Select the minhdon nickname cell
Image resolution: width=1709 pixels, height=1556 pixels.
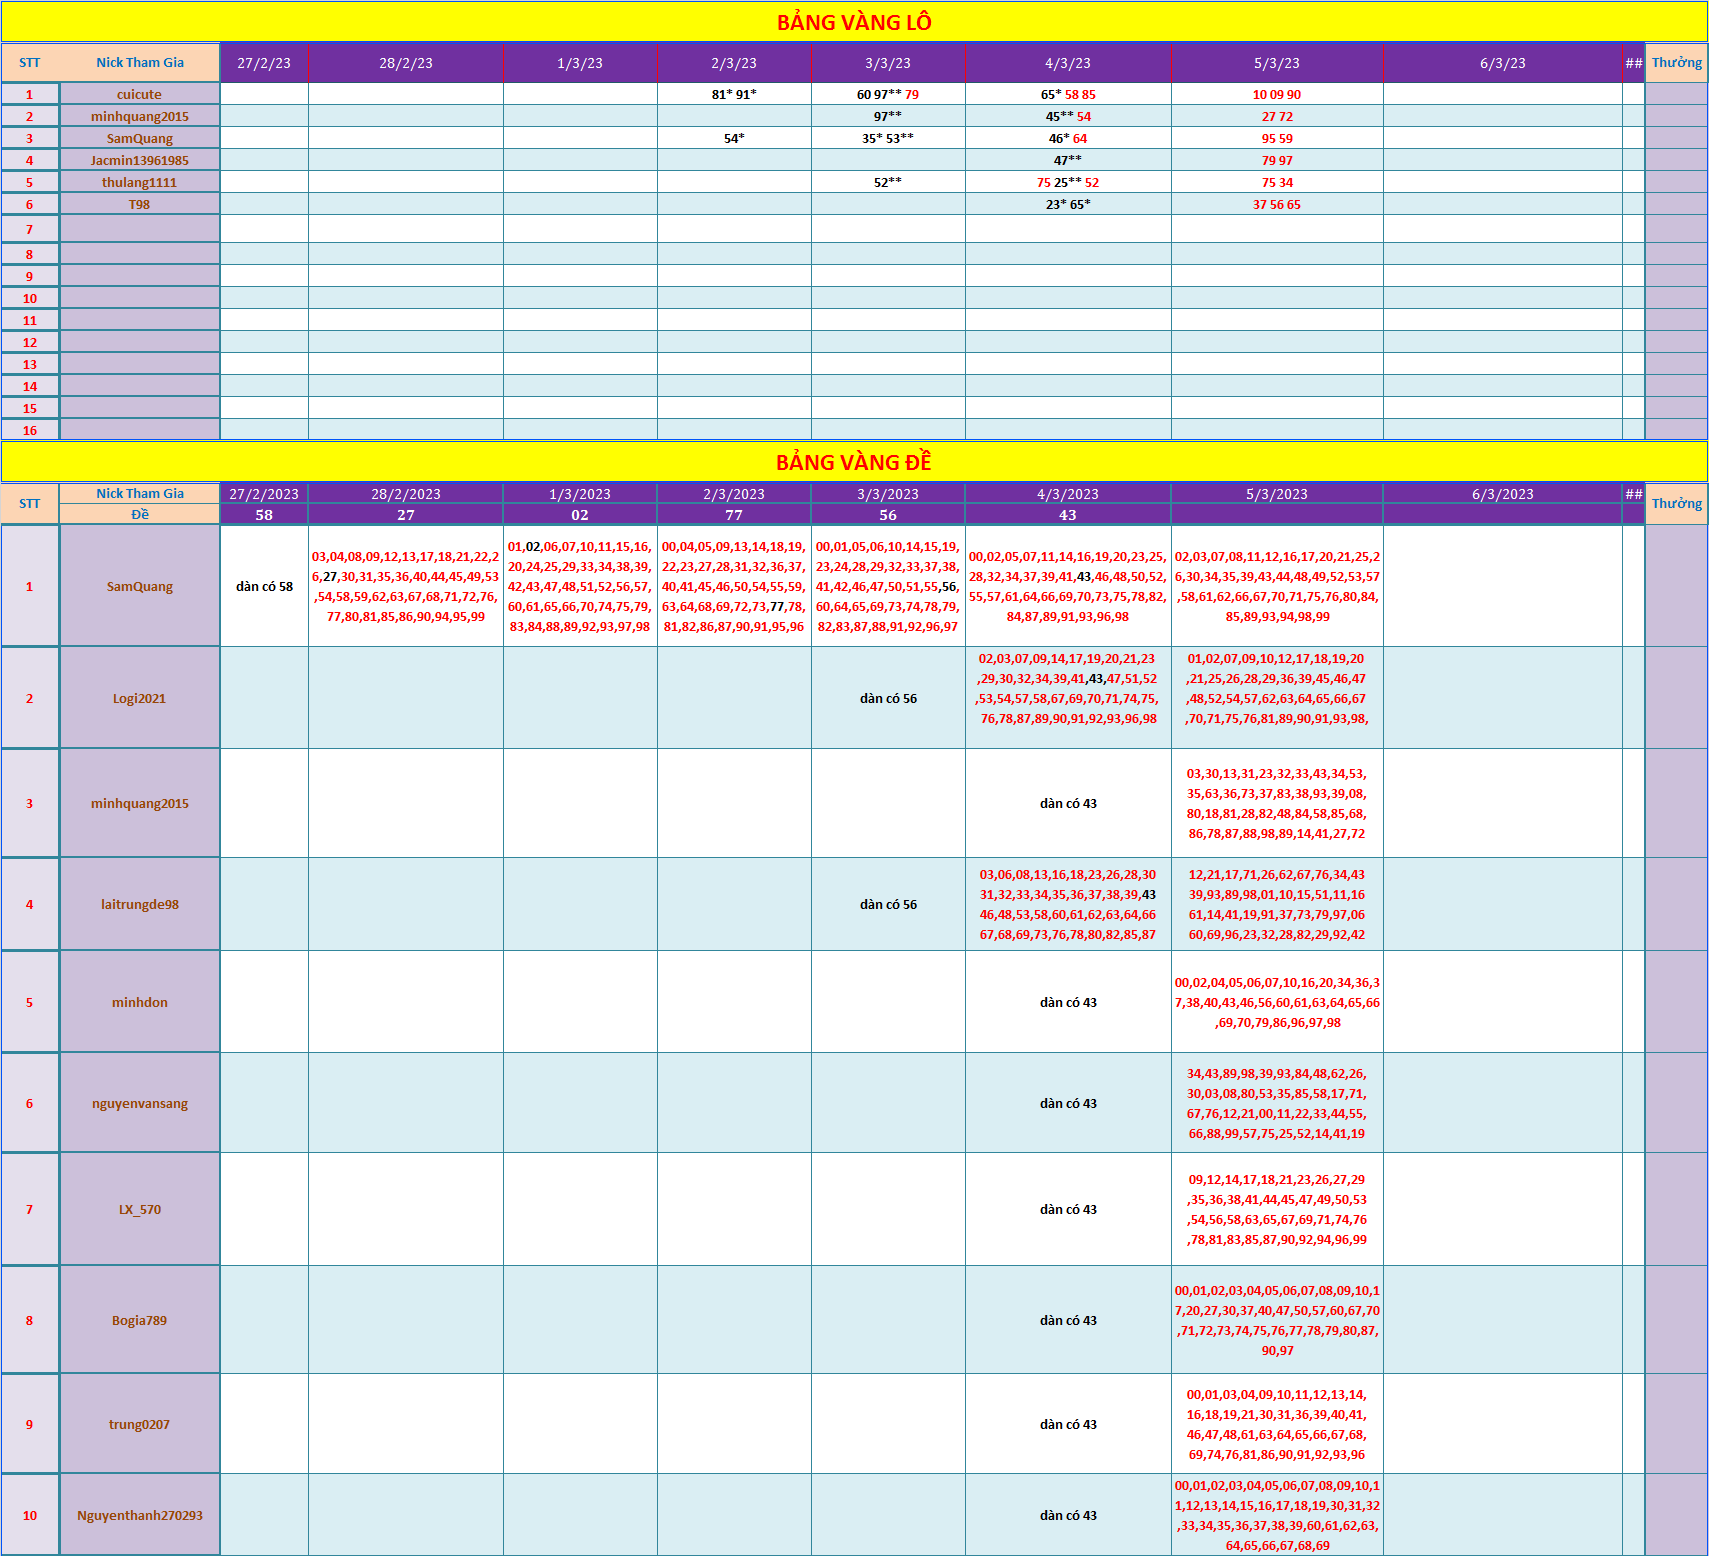139,1002
